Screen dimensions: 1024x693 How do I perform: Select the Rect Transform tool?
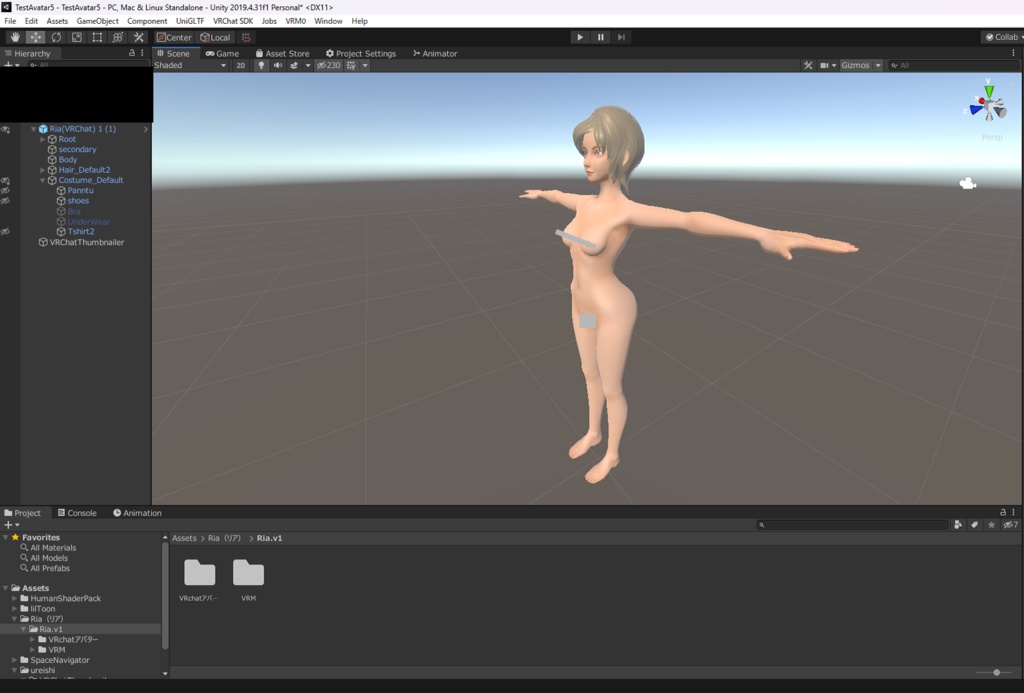[97, 37]
